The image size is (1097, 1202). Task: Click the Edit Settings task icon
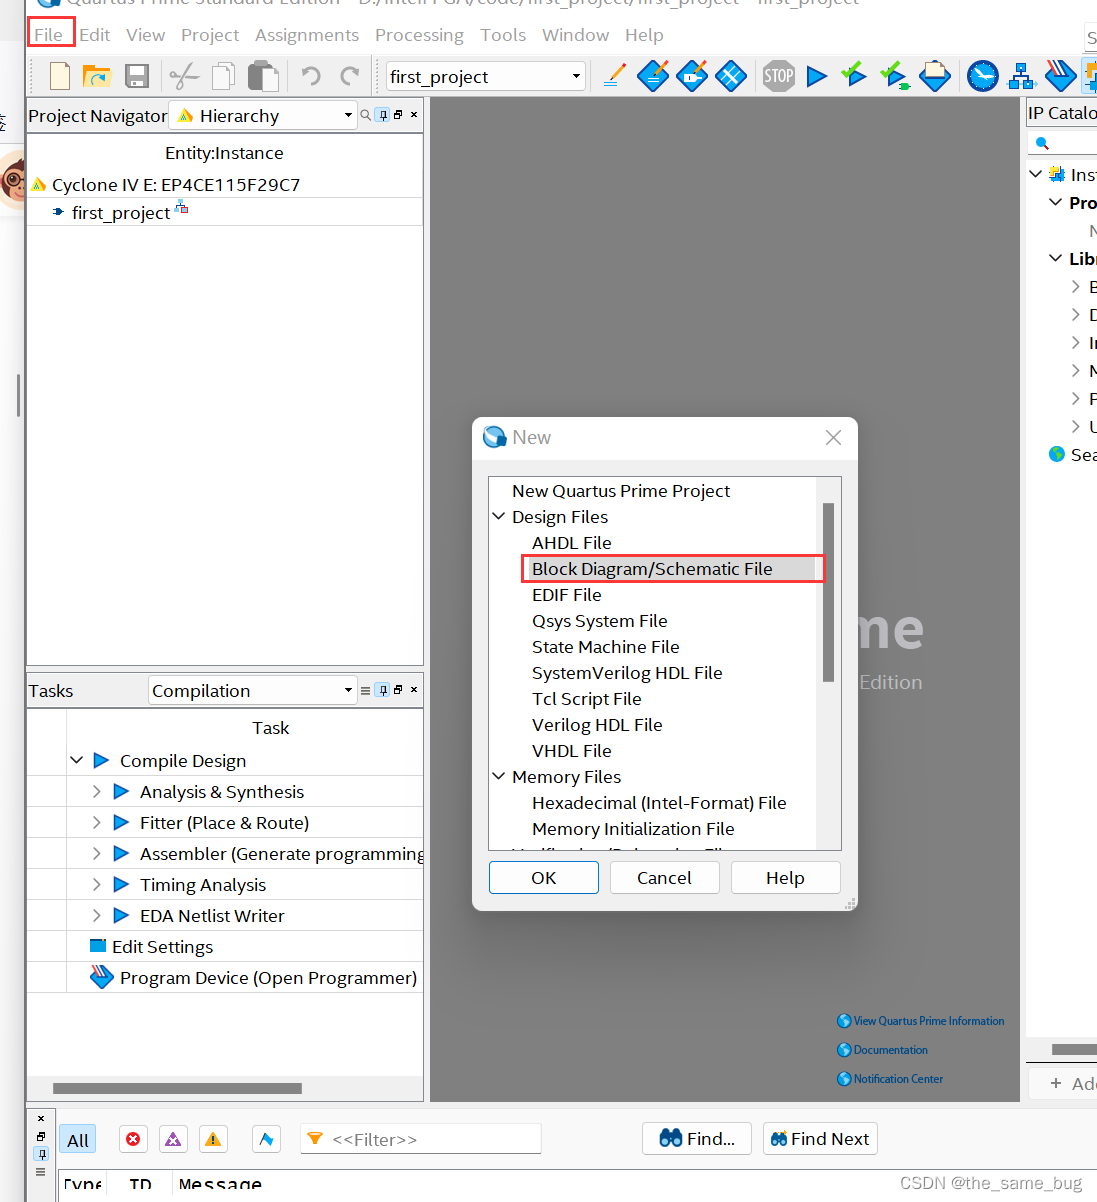click(98, 945)
